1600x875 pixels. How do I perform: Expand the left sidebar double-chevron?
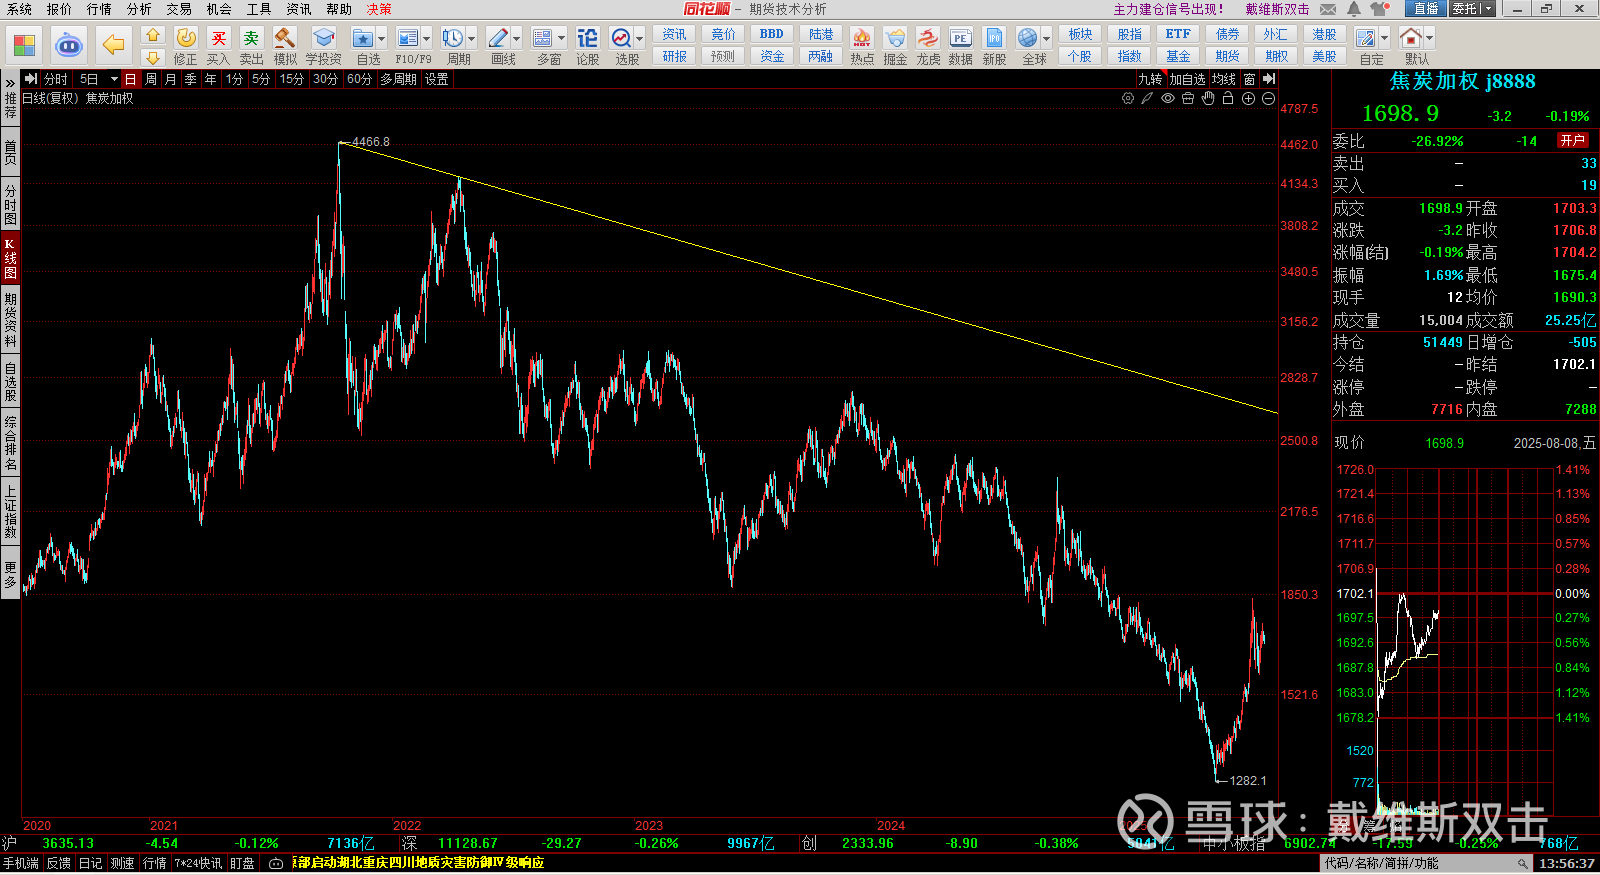[10, 83]
